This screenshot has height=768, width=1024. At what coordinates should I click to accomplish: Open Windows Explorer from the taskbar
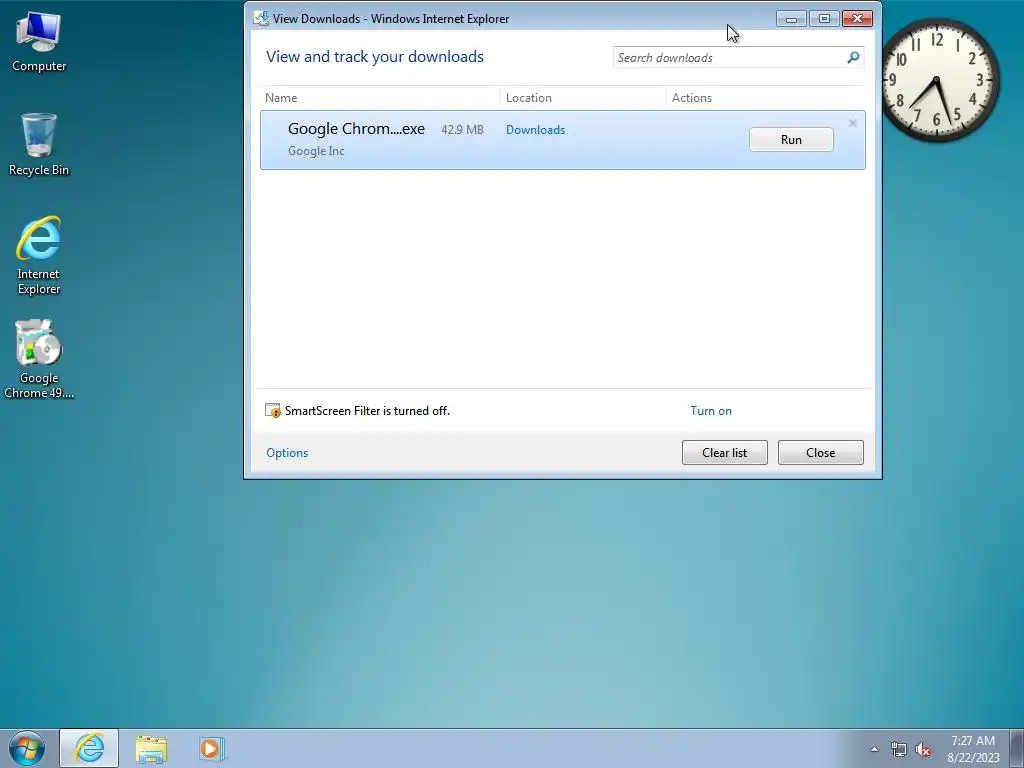click(151, 749)
